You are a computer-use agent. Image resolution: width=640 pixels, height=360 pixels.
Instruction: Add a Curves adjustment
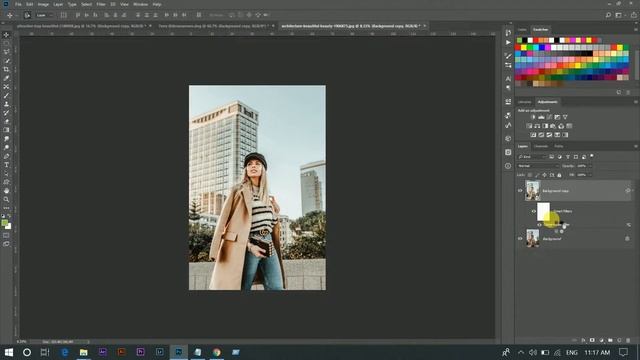point(549,117)
